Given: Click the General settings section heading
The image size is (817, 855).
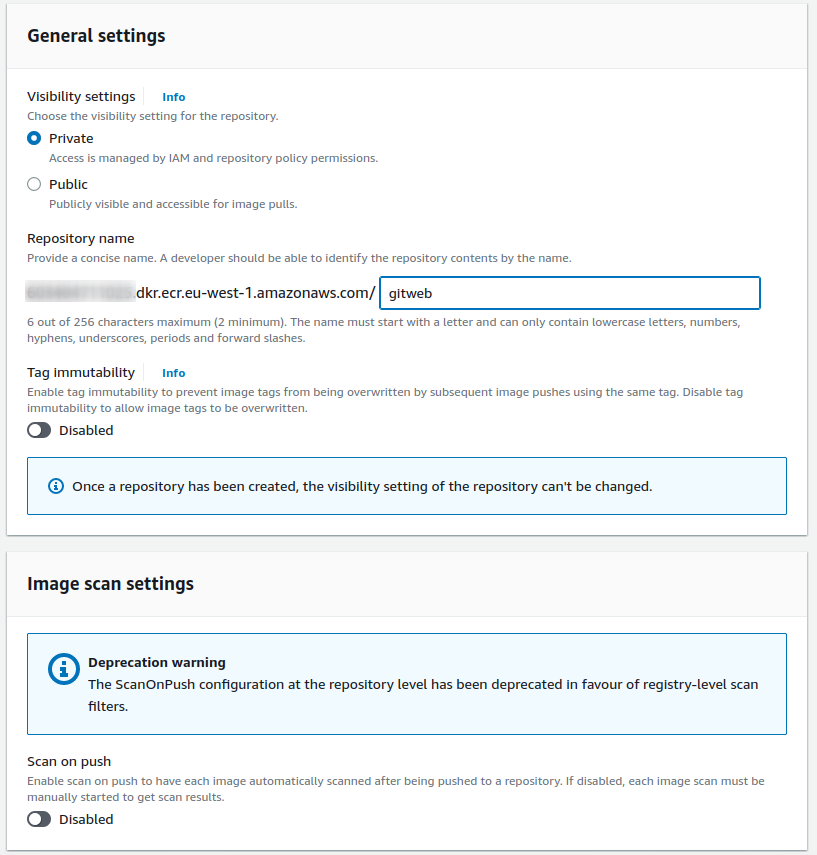Looking at the screenshot, I should click(96, 36).
